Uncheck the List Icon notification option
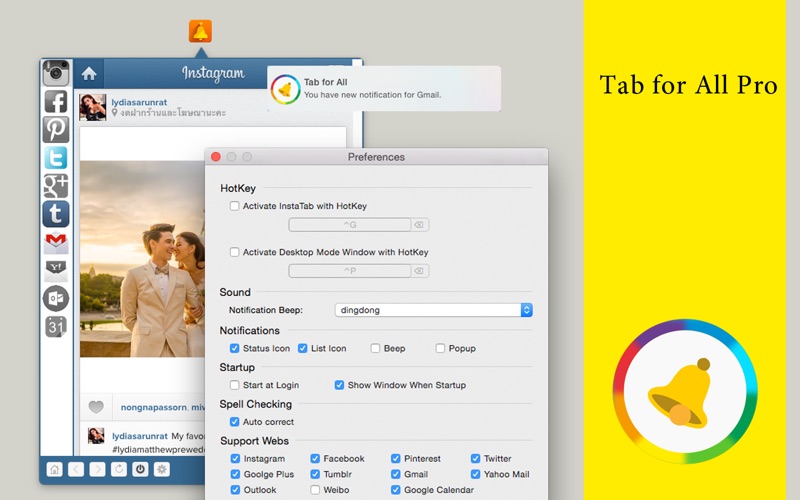This screenshot has height=500, width=800. pyautogui.click(x=303, y=348)
